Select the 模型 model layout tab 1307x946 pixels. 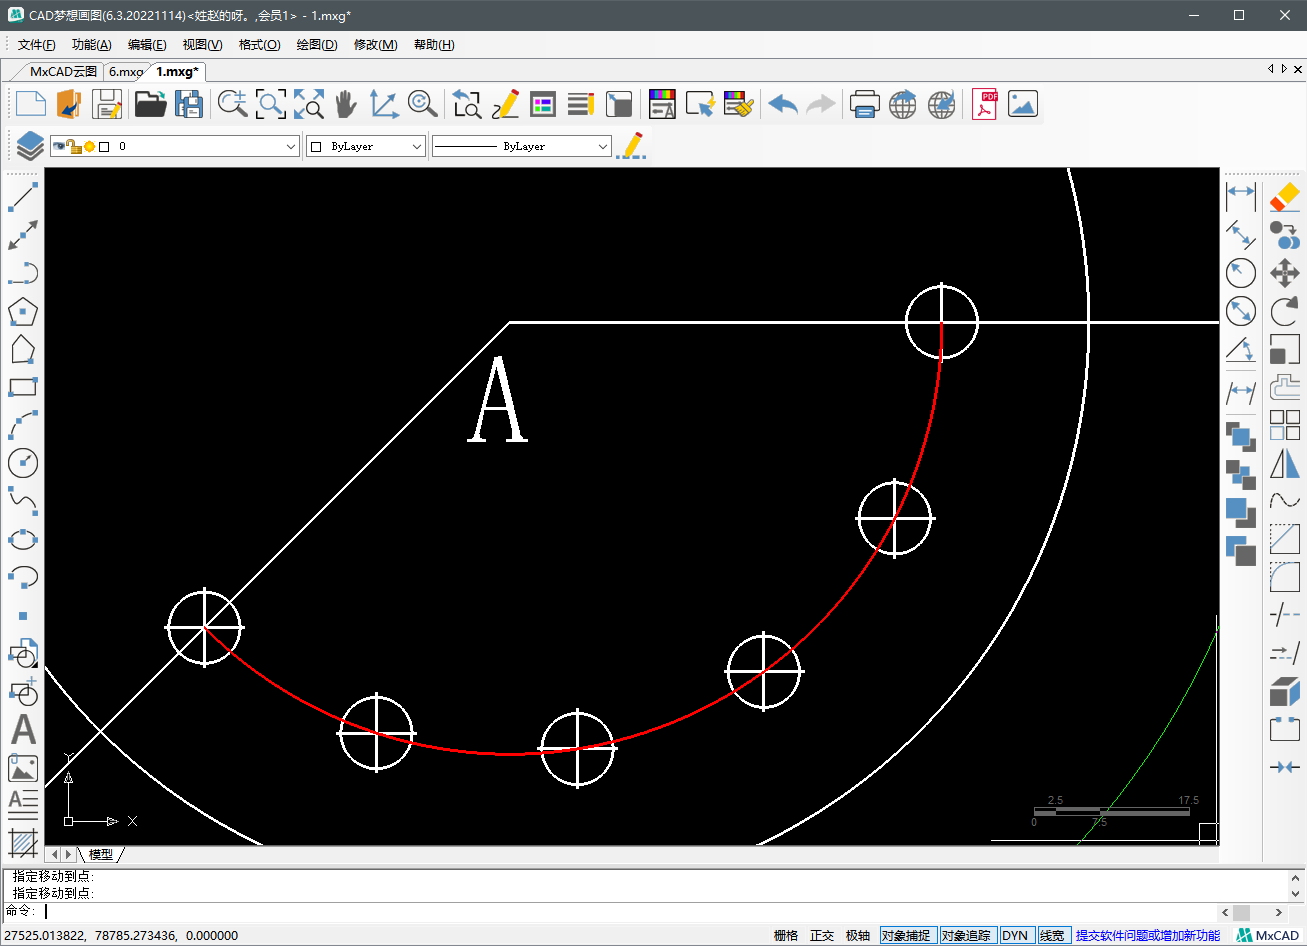tap(101, 854)
